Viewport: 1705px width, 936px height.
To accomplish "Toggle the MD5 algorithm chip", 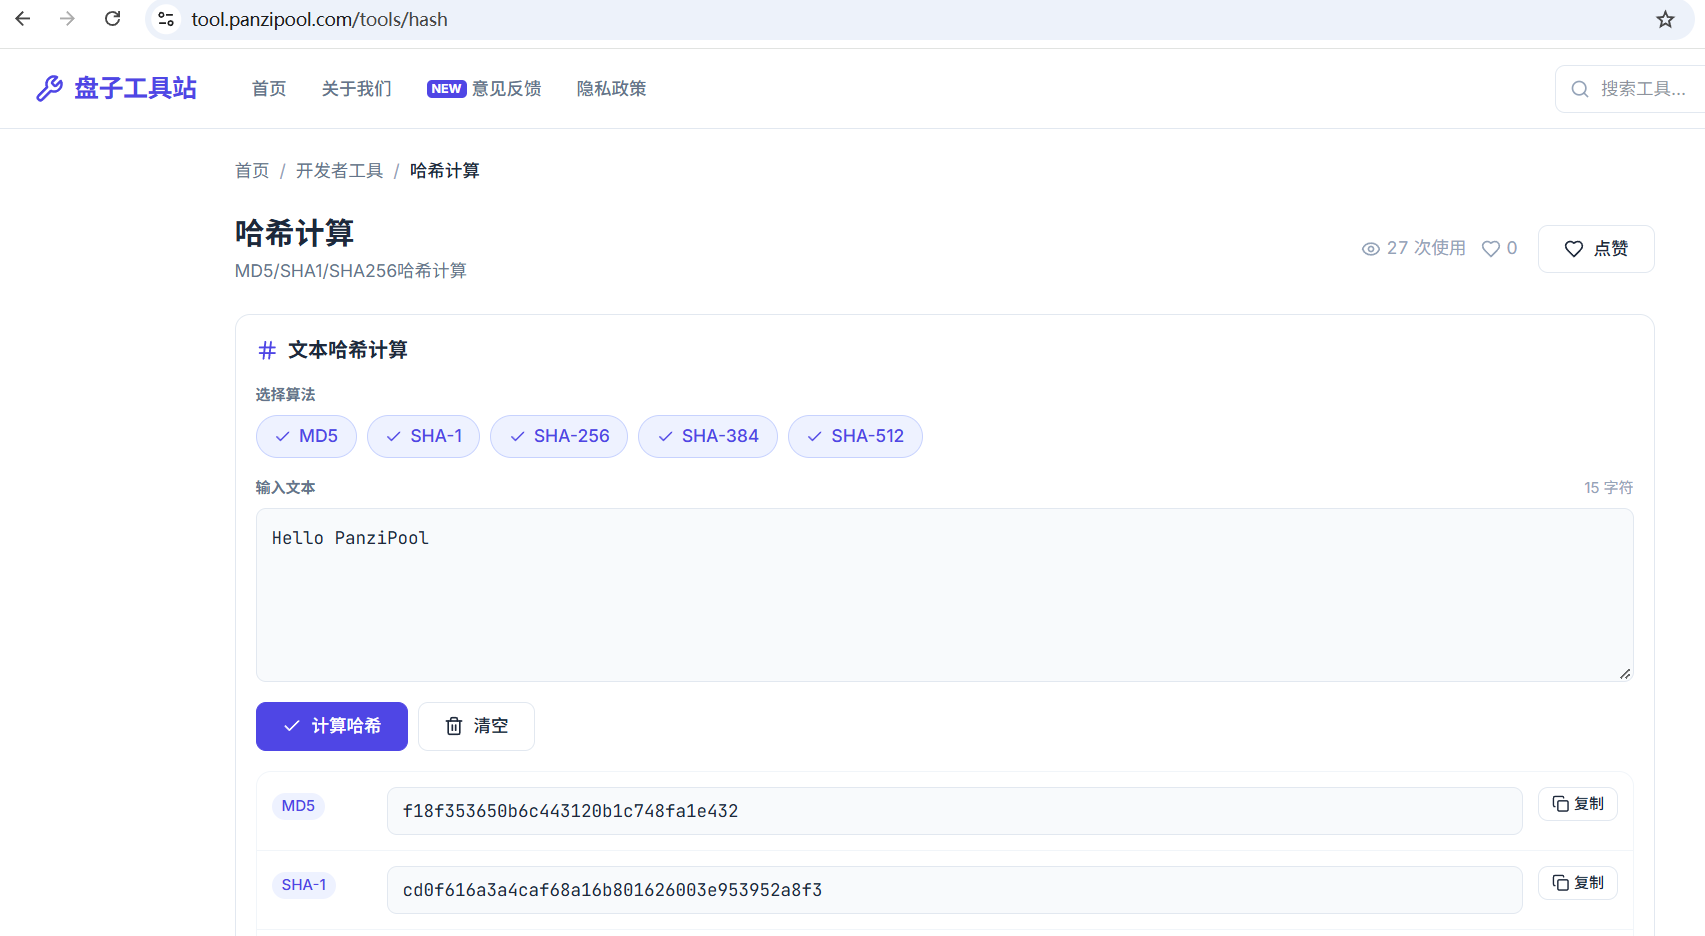I will 306,436.
